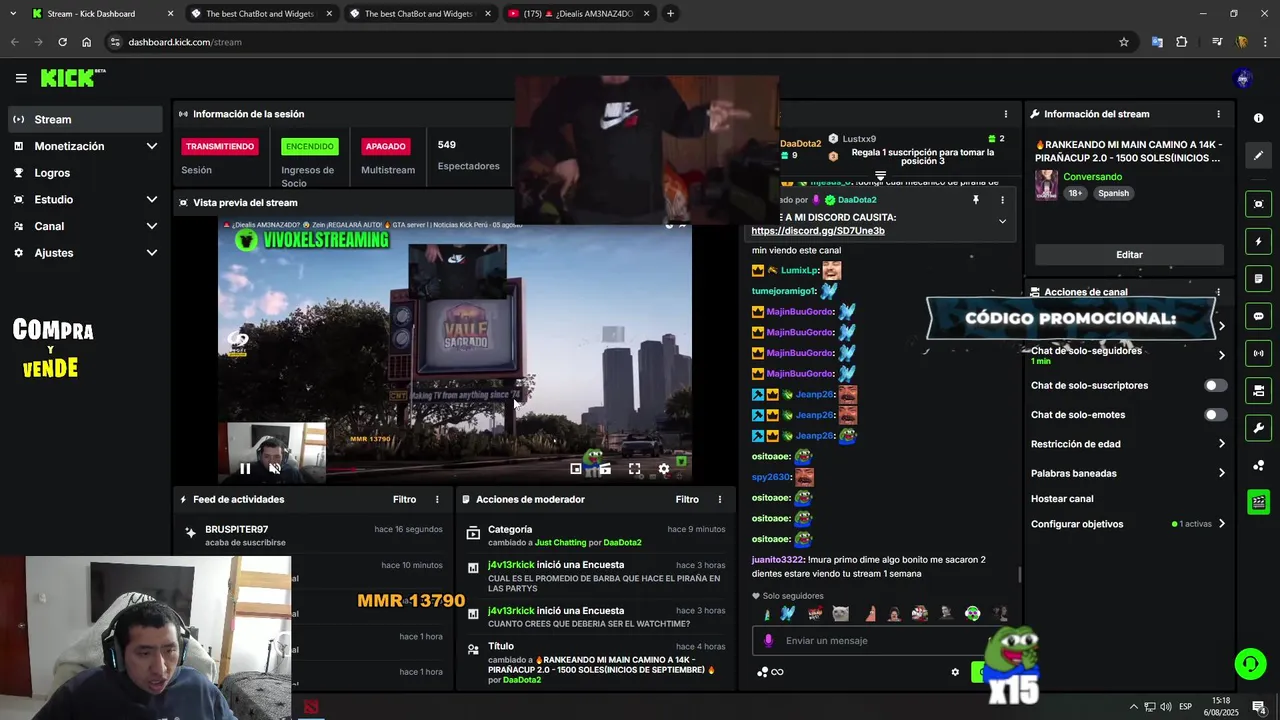Click Just Chatting link in moderator actions
The height and width of the screenshot is (720, 1280).
tap(560, 543)
